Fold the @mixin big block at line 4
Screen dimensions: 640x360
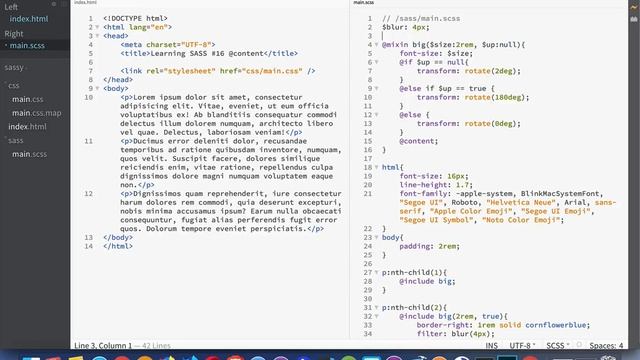[376, 45]
